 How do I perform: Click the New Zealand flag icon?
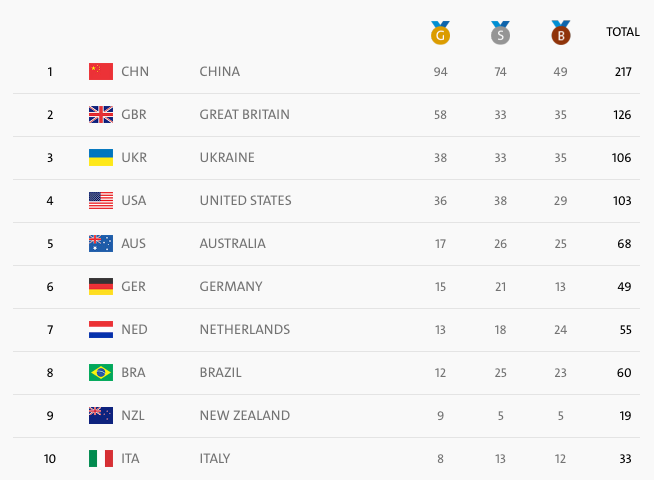tap(101, 415)
